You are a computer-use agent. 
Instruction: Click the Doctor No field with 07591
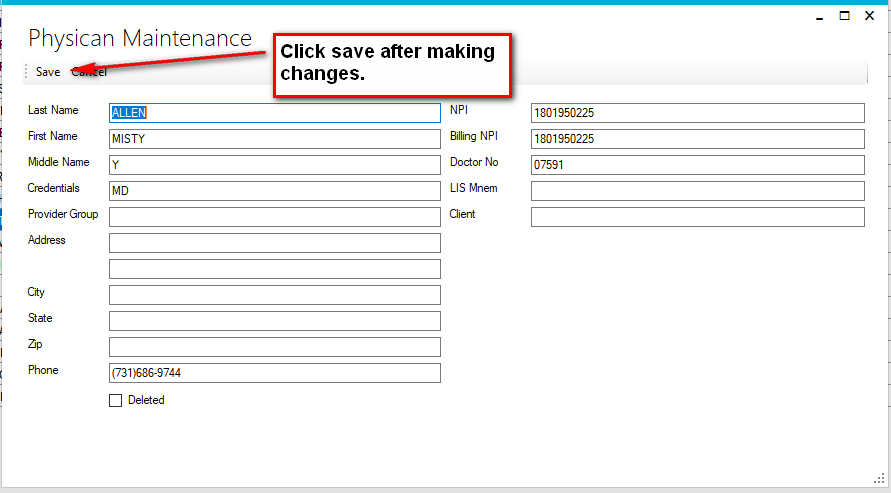(x=697, y=165)
